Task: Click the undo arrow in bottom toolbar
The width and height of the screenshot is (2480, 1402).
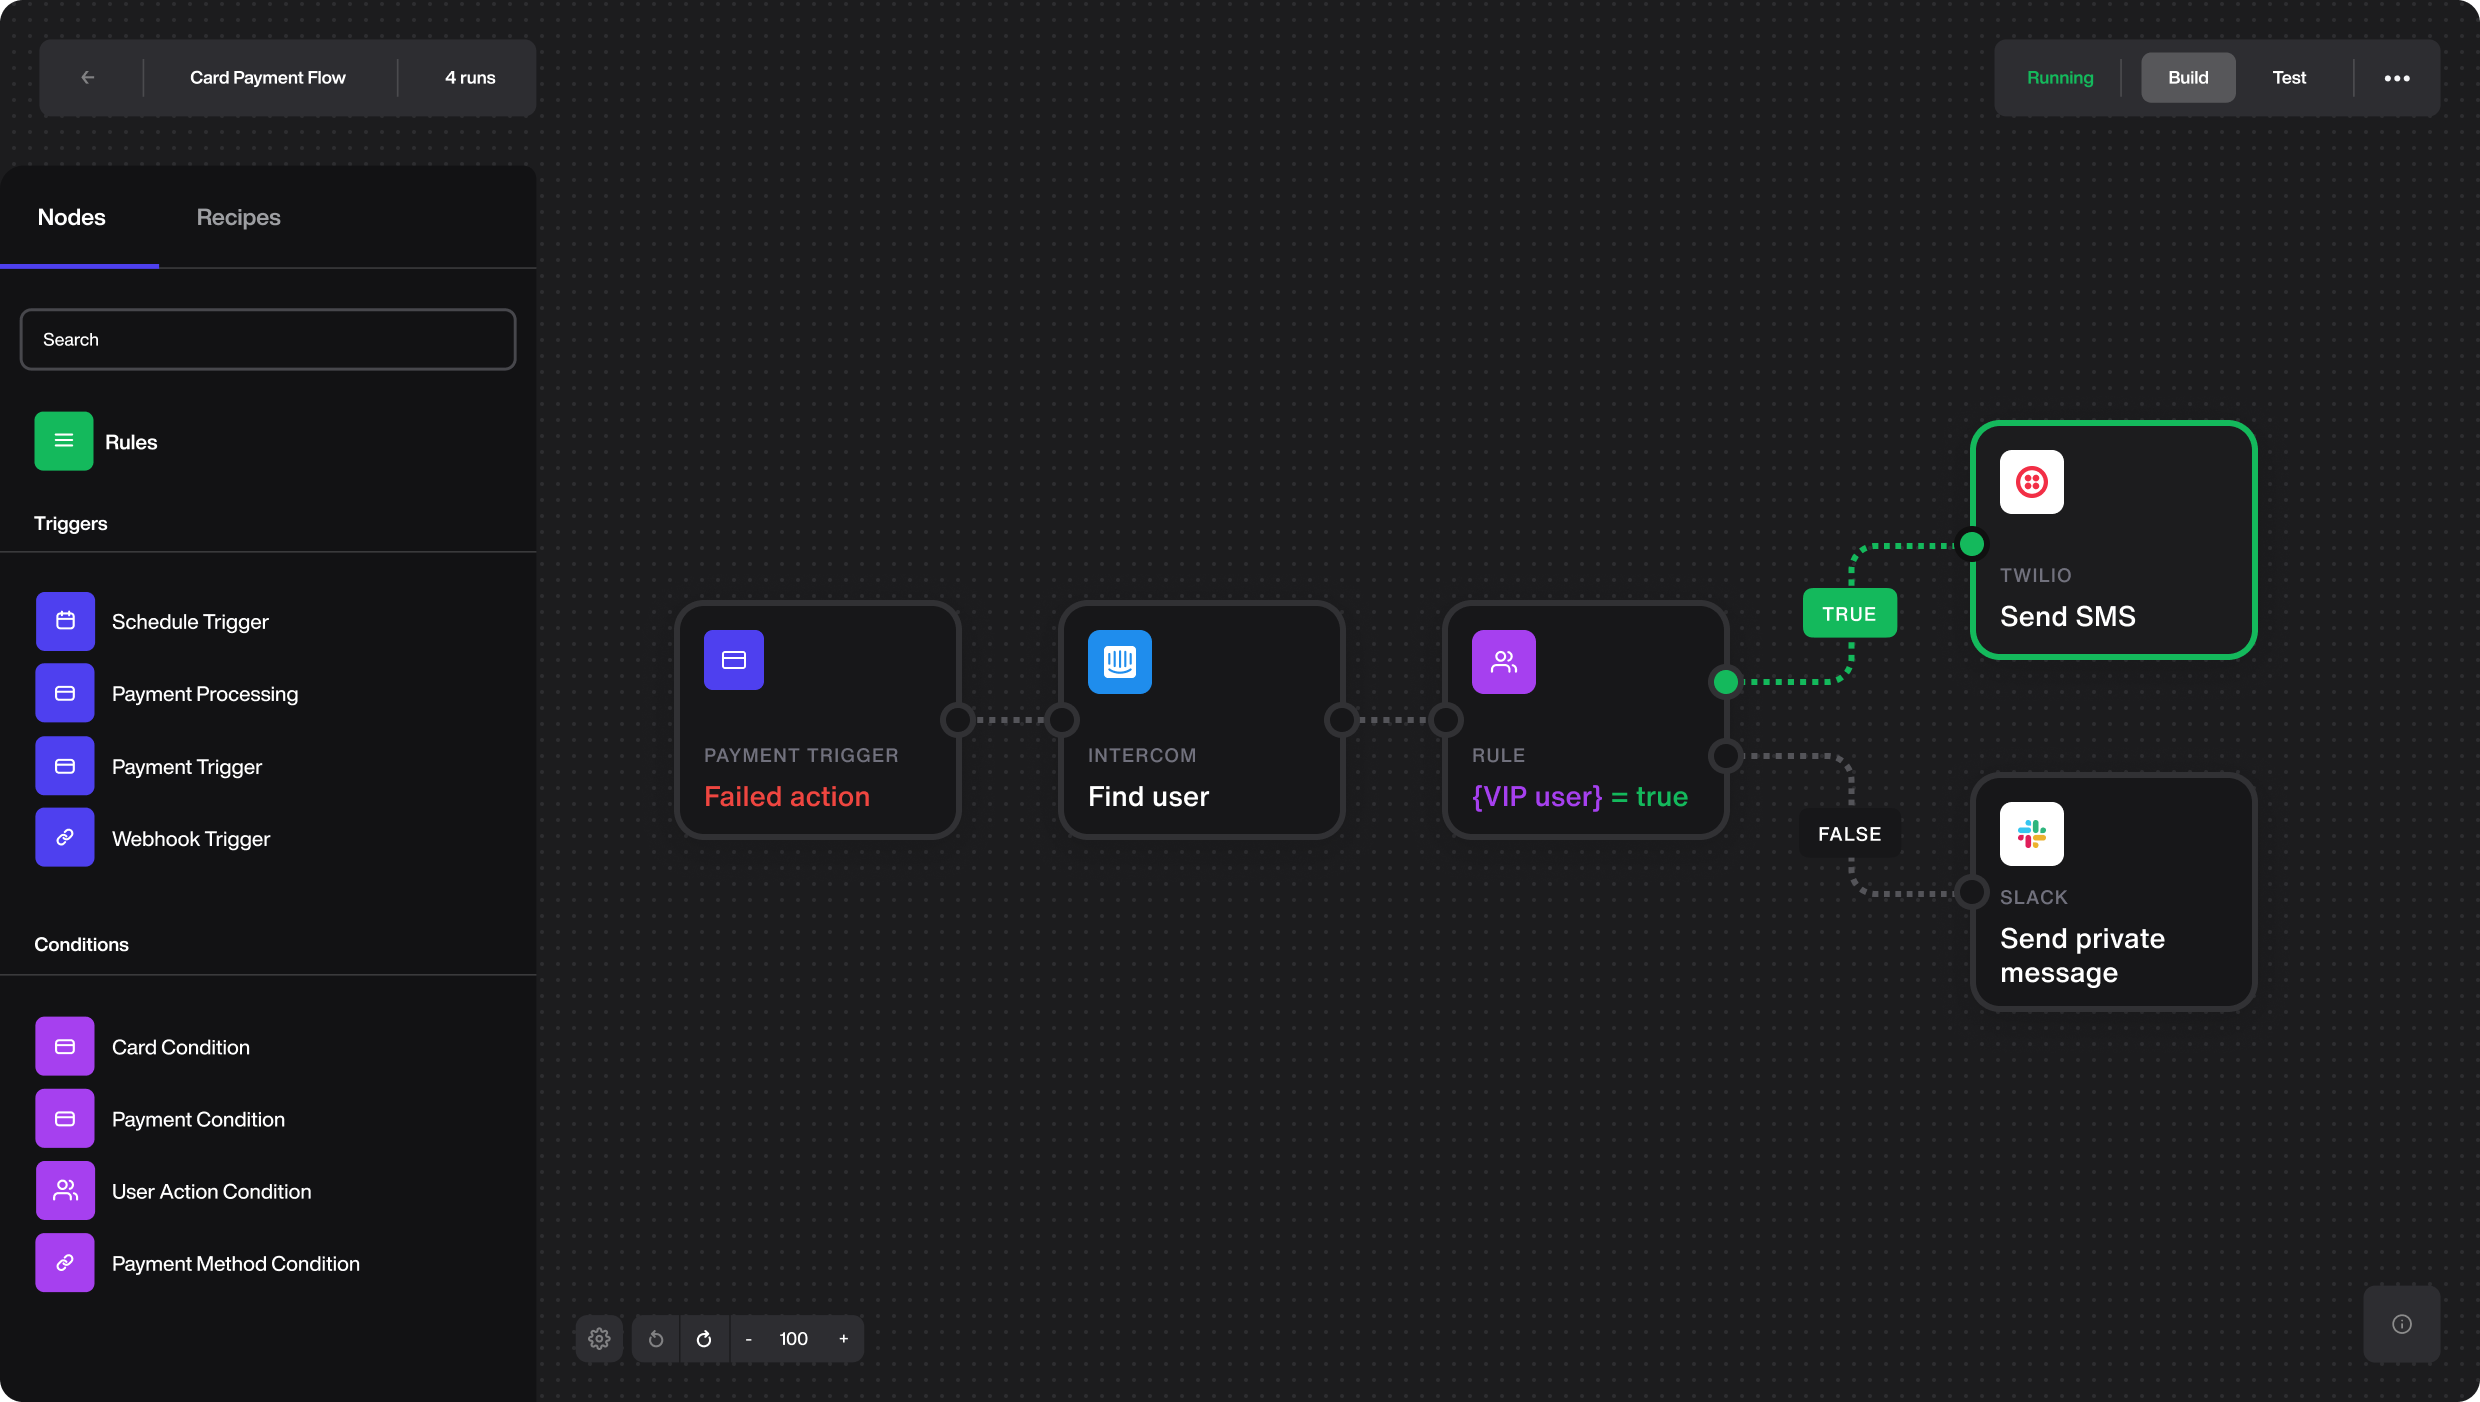Action: (x=656, y=1339)
